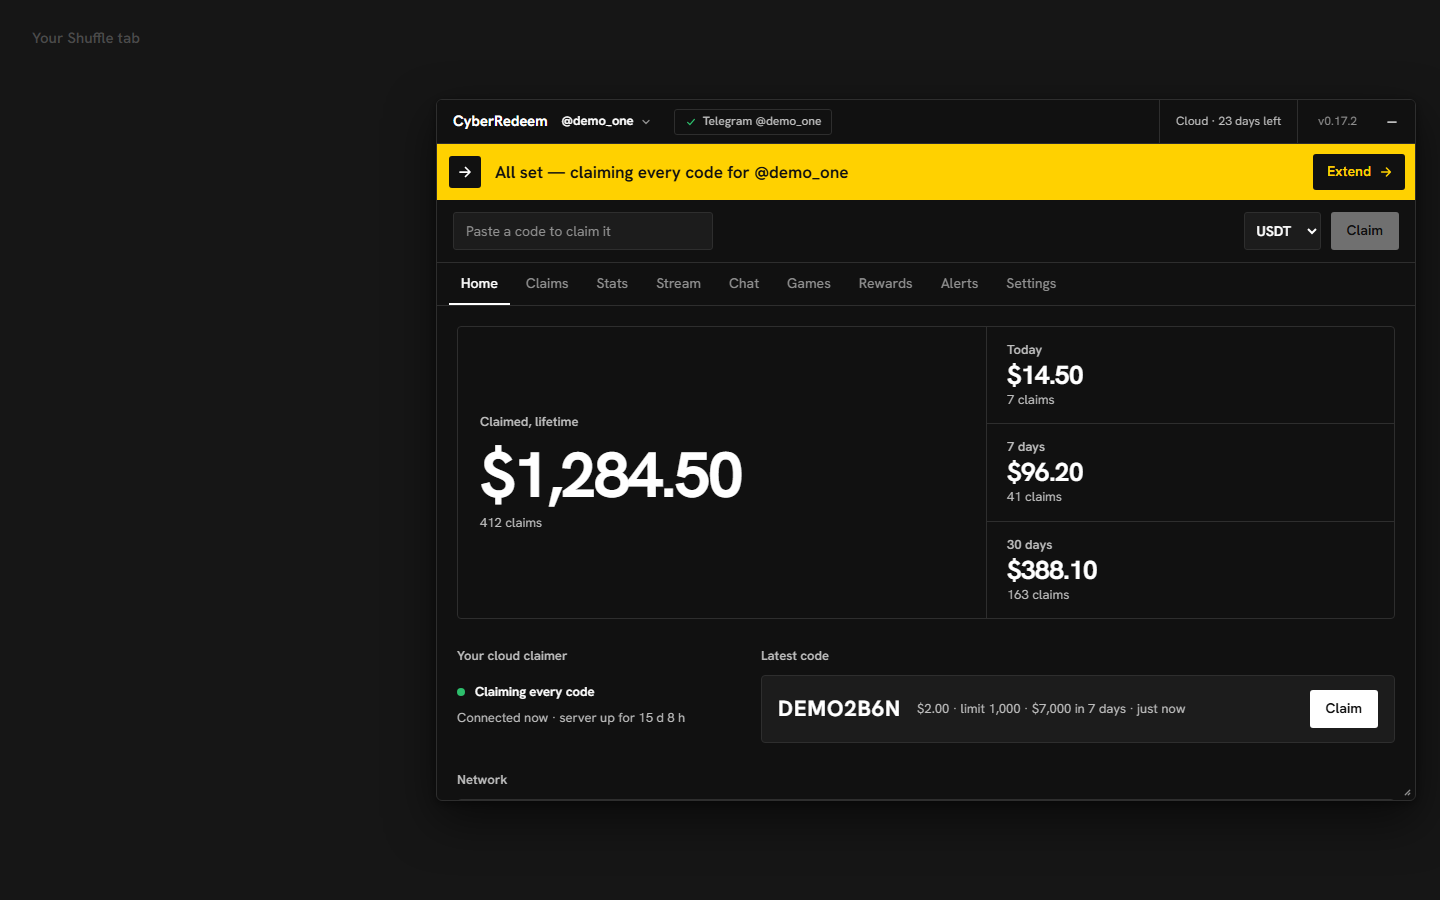
Task: Click the 'Claiming every code' status text
Action: pyautogui.click(x=534, y=692)
